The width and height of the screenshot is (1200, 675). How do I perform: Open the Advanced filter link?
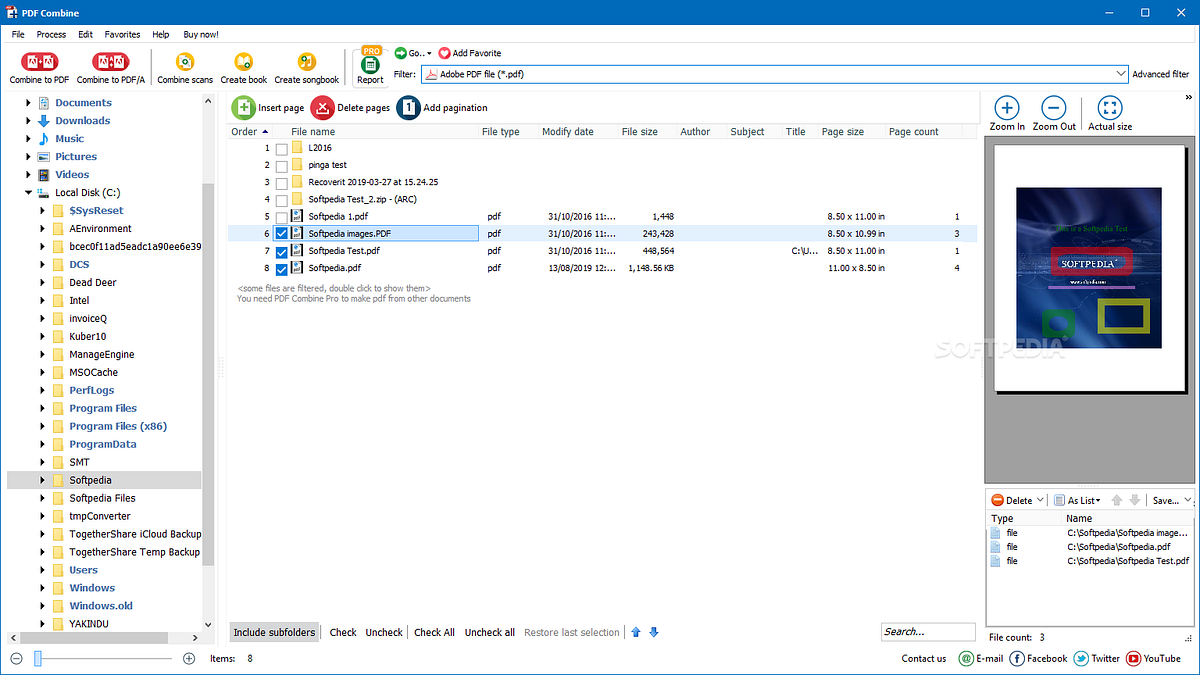pos(1160,73)
